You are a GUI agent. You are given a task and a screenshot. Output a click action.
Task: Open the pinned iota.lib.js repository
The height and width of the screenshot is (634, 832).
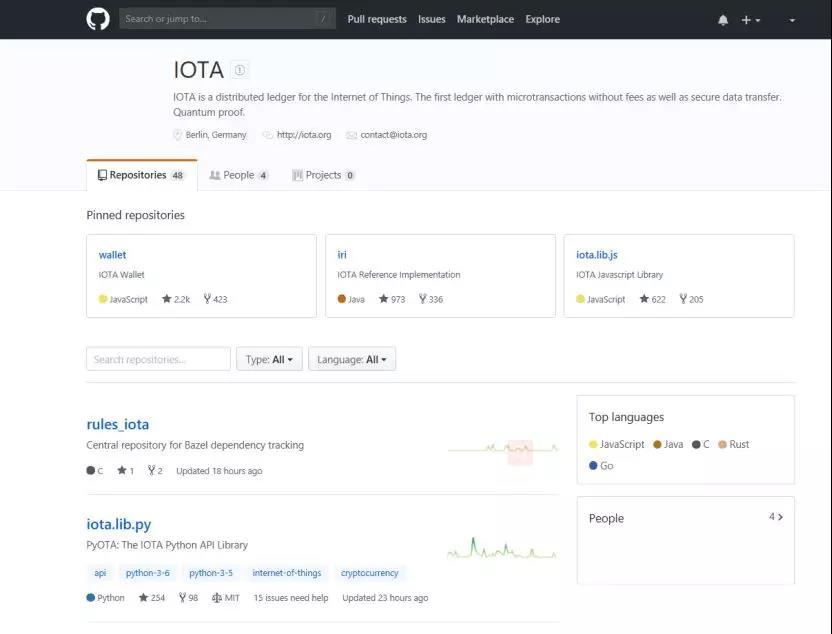(596, 255)
